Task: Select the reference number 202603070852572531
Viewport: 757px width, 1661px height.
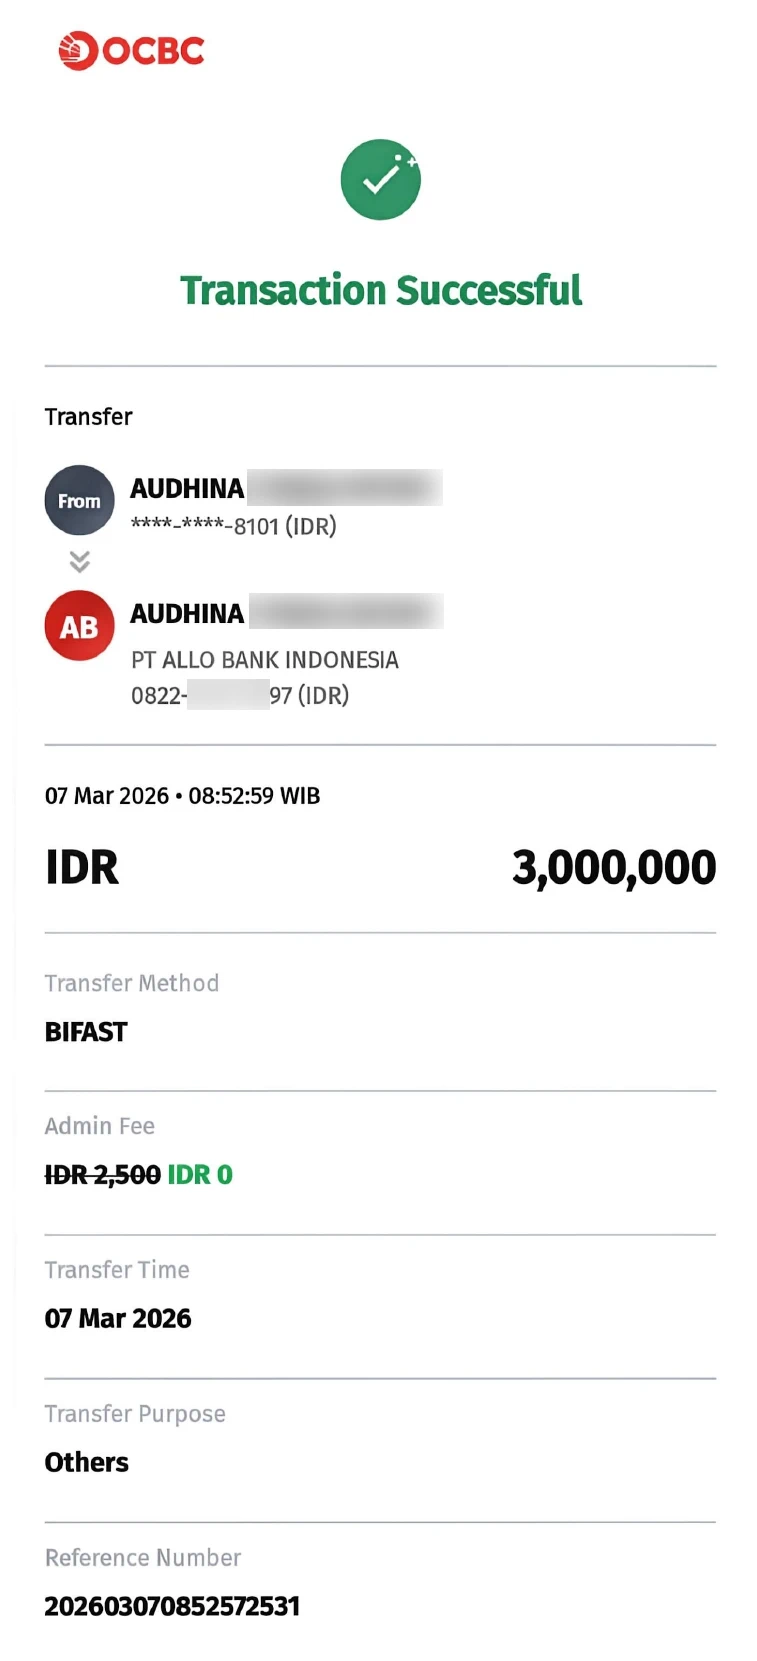Action: coord(172,1606)
